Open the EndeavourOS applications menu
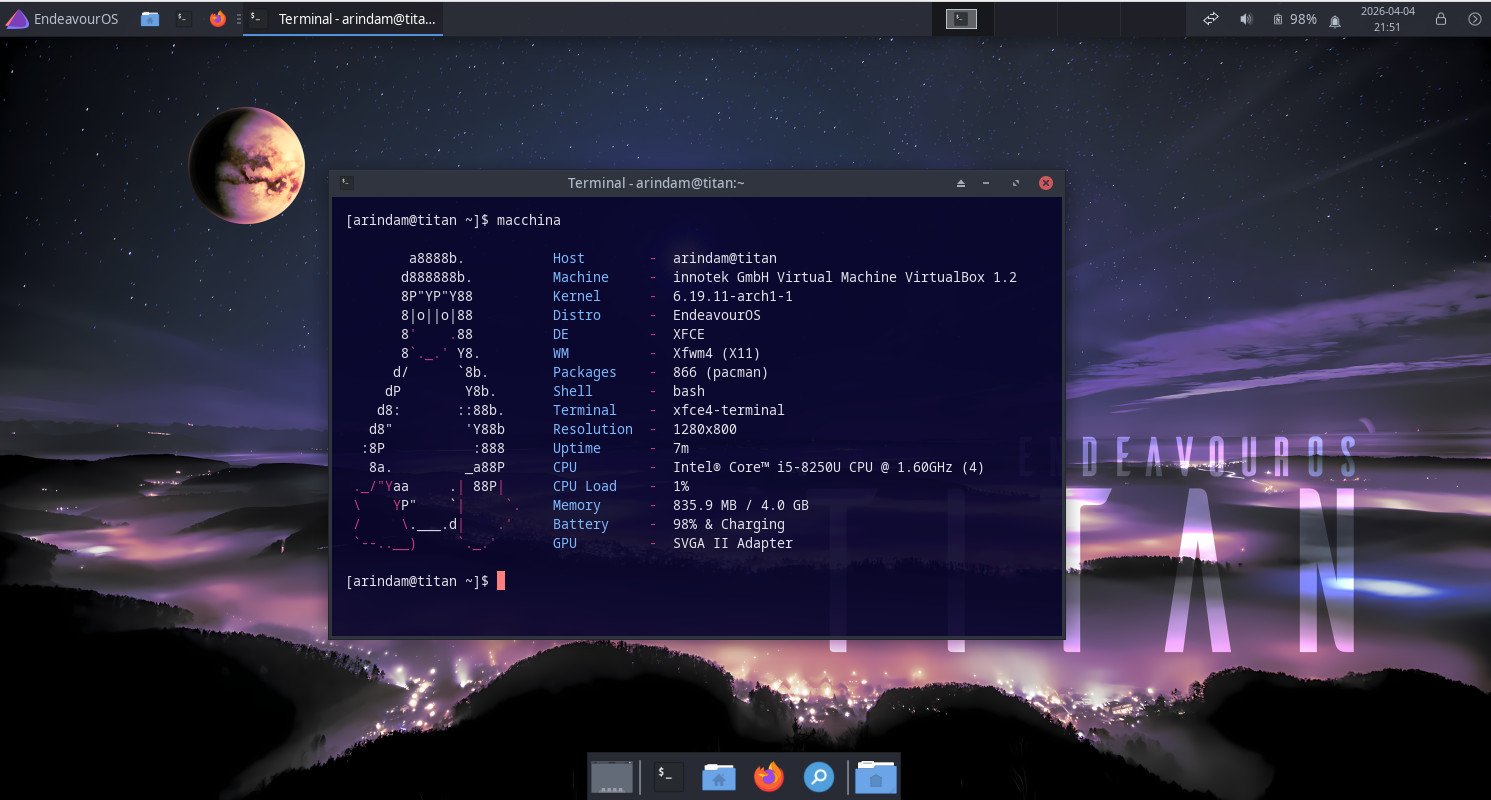The height and width of the screenshot is (800, 1491). click(x=62, y=19)
